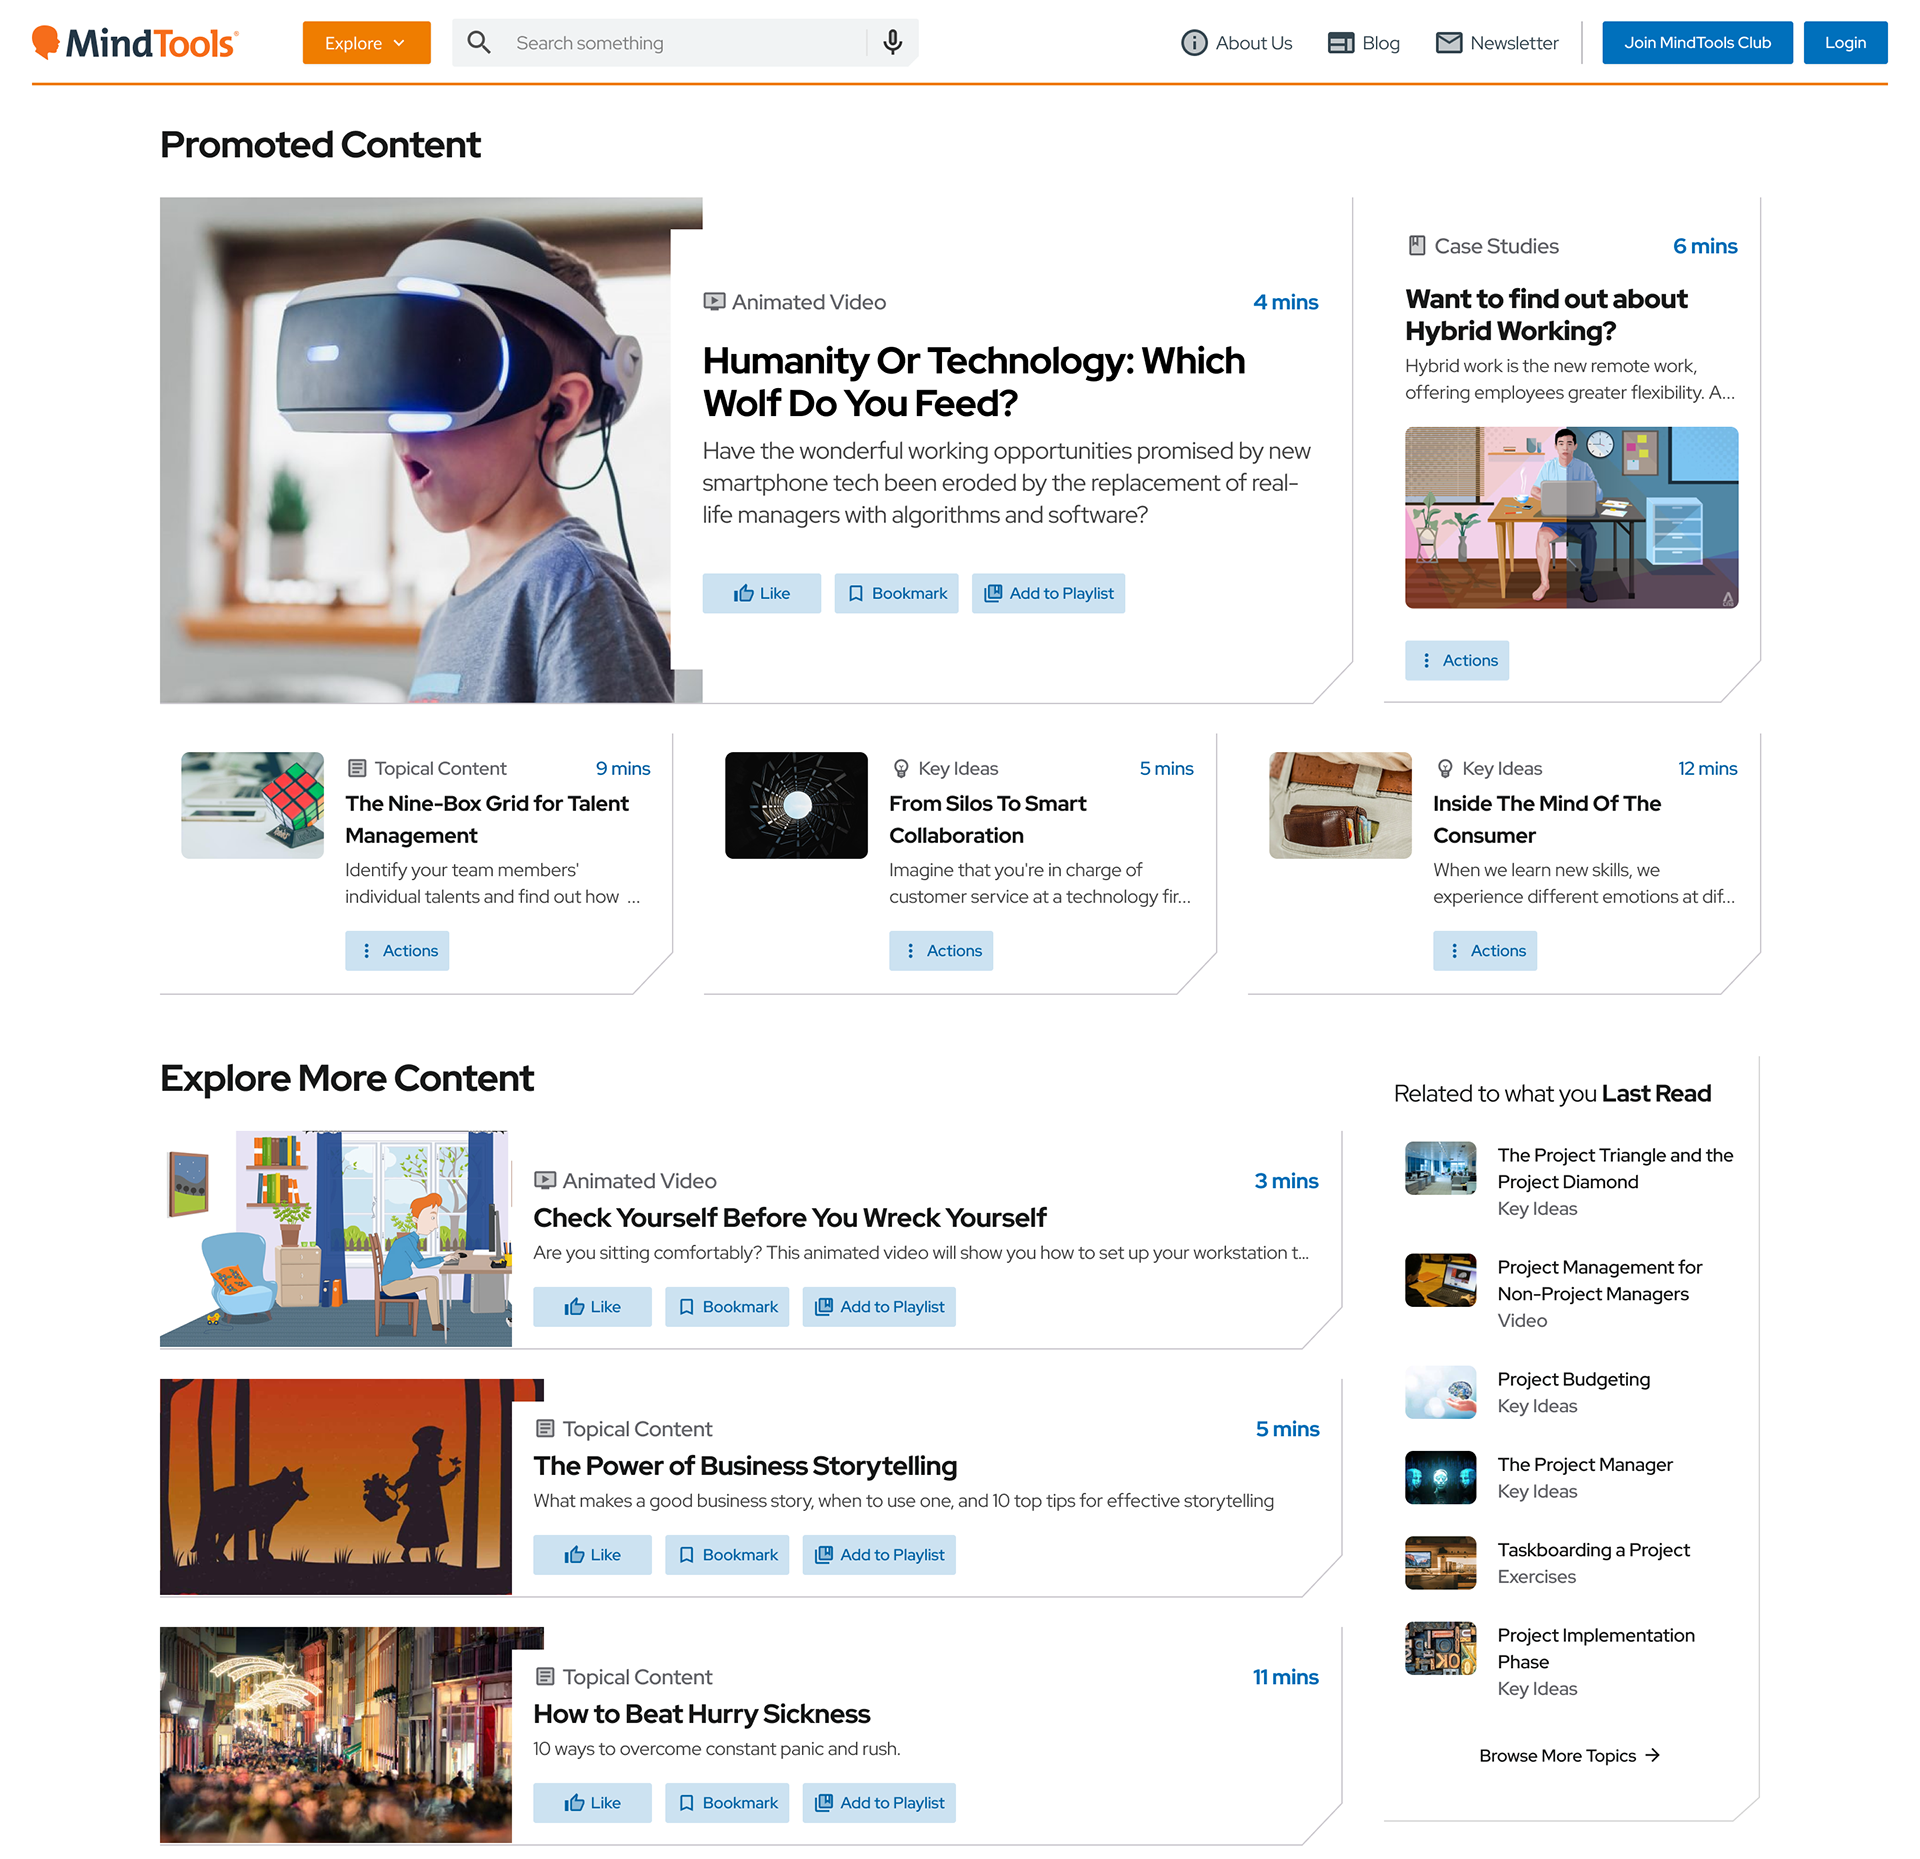The width and height of the screenshot is (1920, 1859).
Task: Click the Taskboarding a Project thumbnail
Action: pyautogui.click(x=1440, y=1563)
